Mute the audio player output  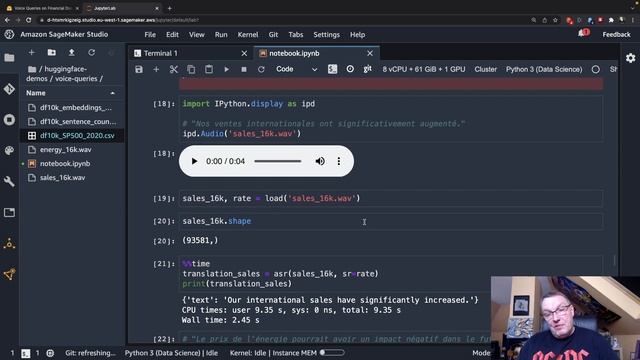(320, 161)
